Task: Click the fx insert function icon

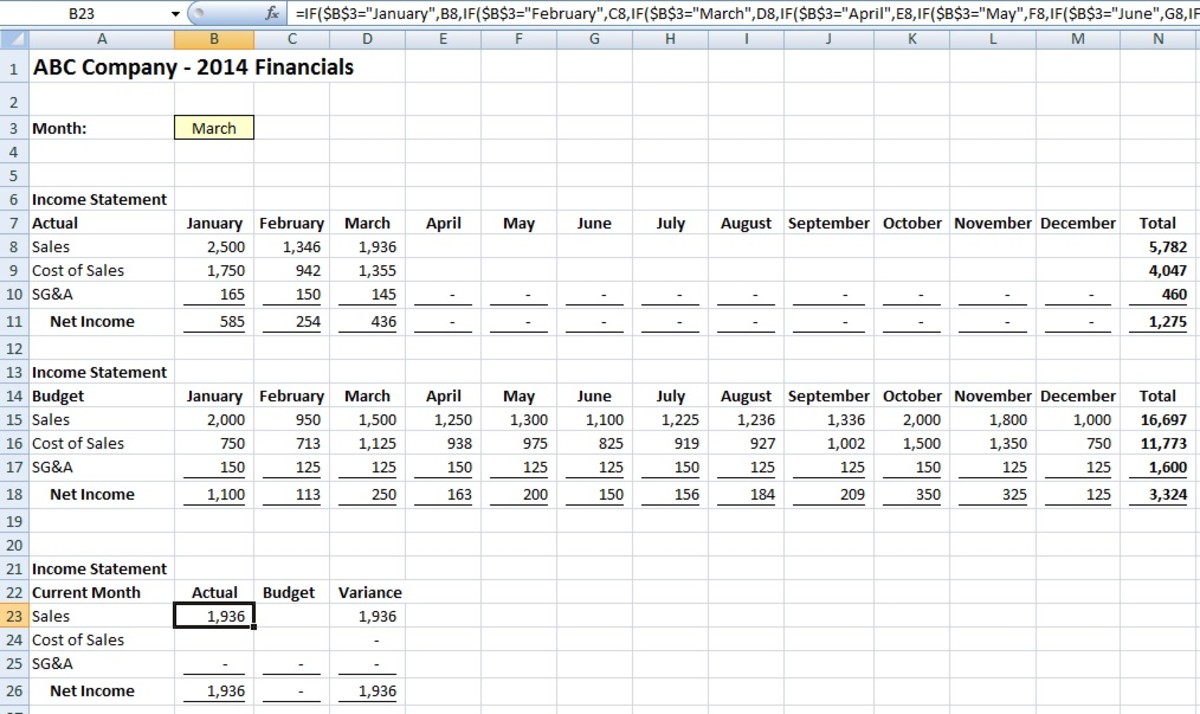Action: pos(271,14)
